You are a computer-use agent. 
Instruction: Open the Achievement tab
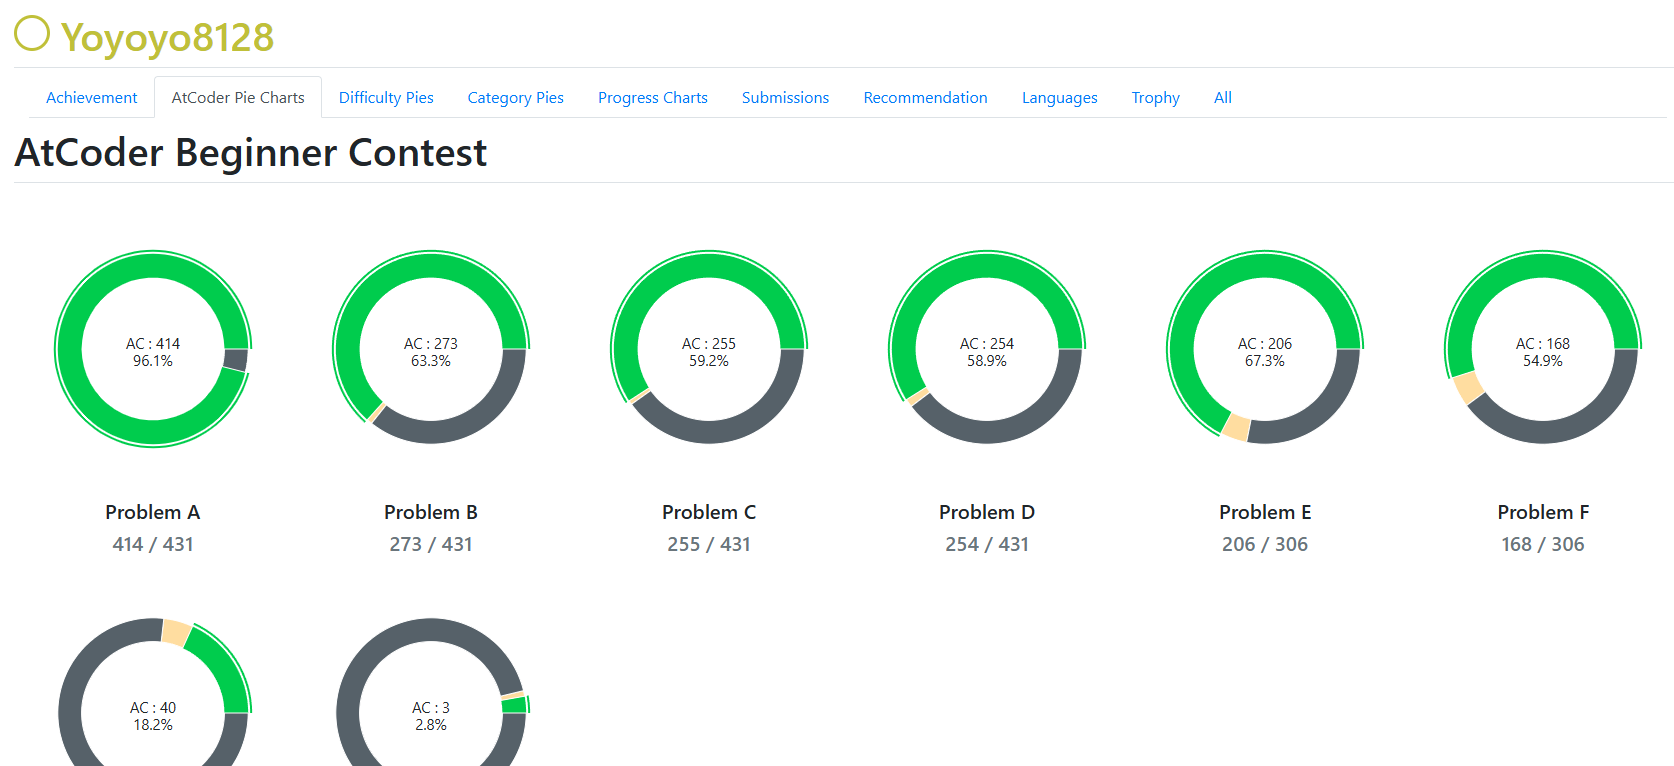point(91,98)
